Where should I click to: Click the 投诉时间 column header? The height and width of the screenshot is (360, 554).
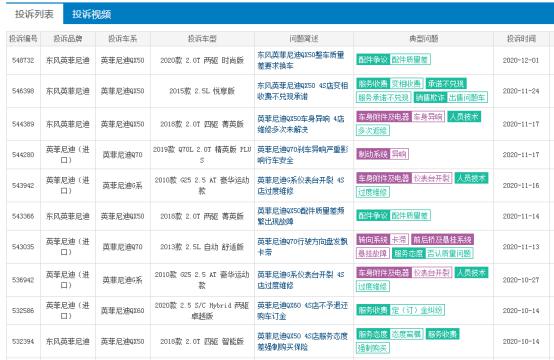coord(521,39)
